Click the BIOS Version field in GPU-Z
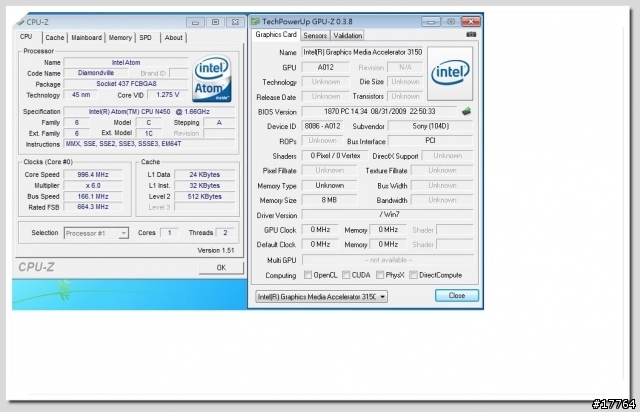640x412 pixels. 379,111
